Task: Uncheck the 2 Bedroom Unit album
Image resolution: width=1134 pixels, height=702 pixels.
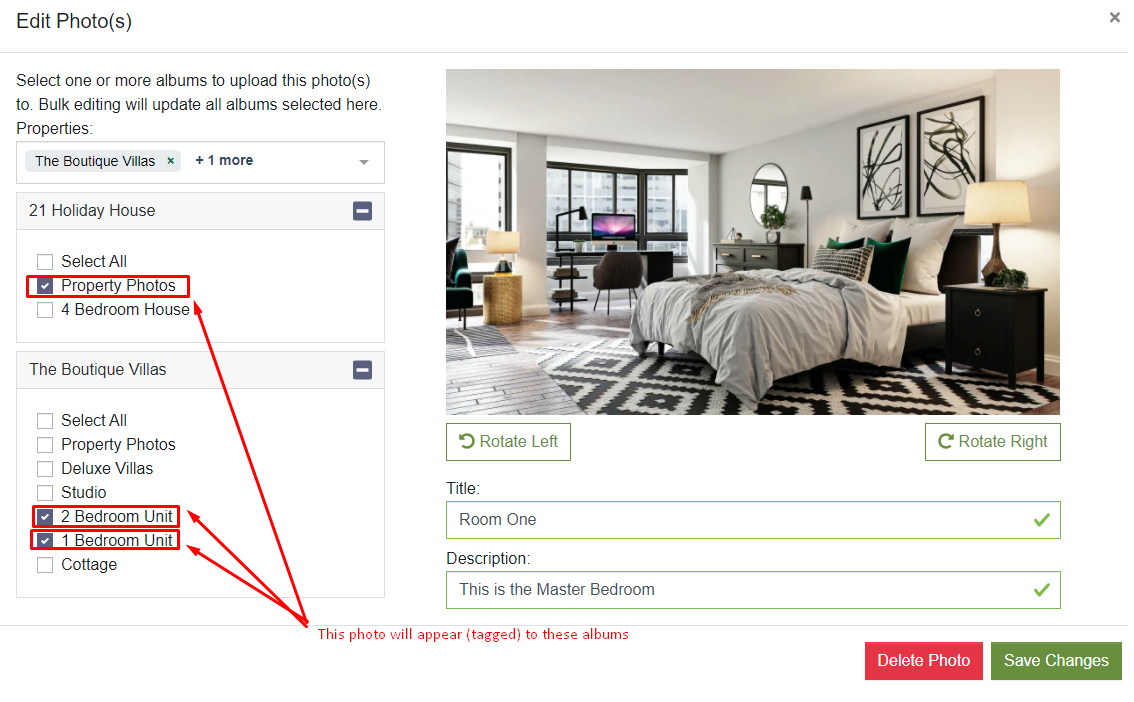Action: pos(45,517)
